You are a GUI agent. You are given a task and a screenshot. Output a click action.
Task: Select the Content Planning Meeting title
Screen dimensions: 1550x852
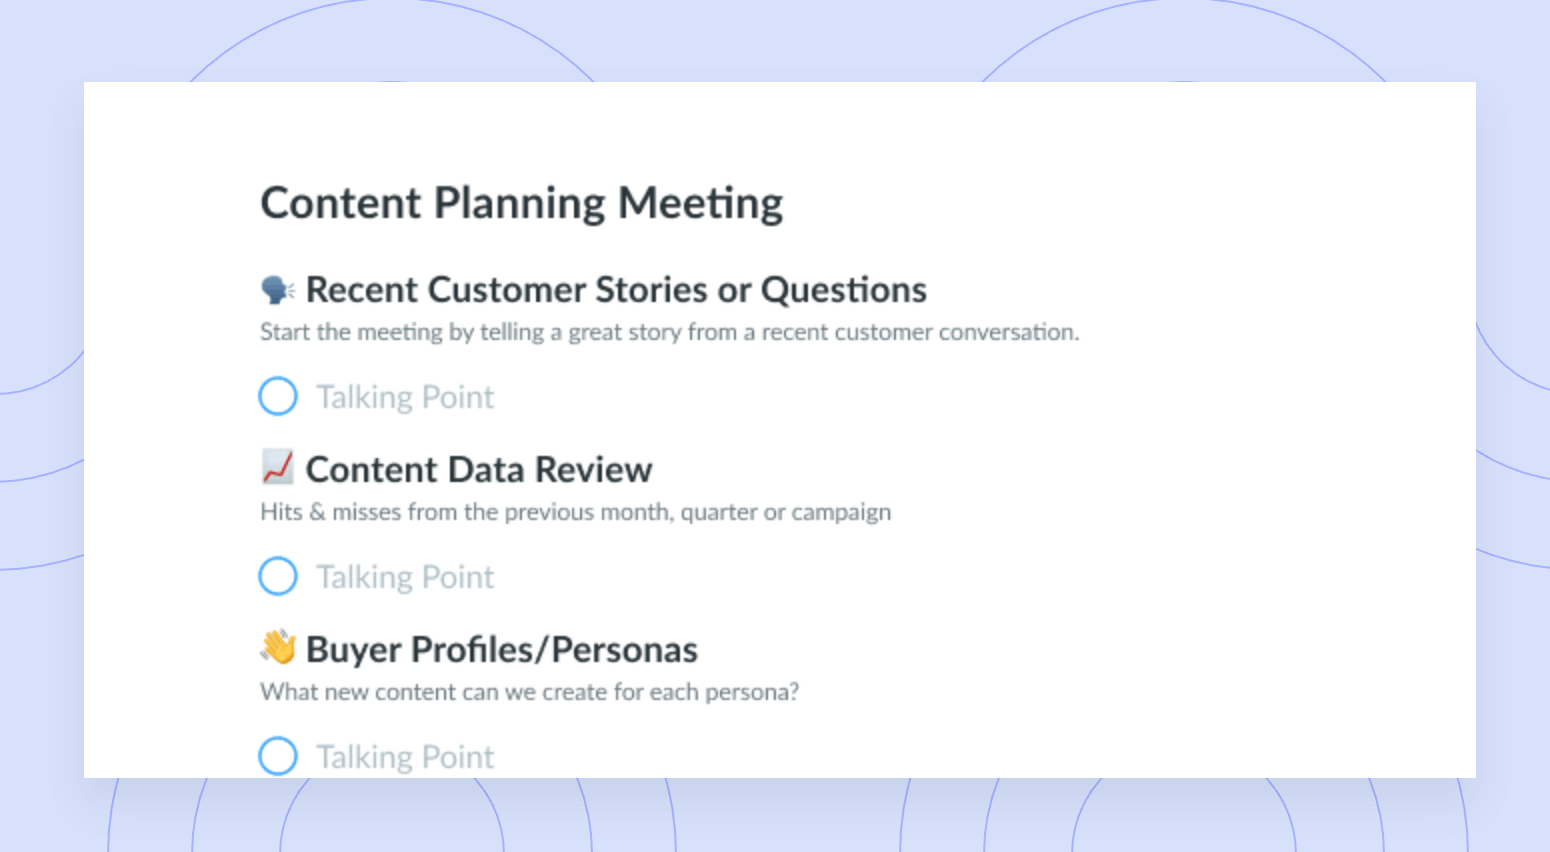point(522,203)
